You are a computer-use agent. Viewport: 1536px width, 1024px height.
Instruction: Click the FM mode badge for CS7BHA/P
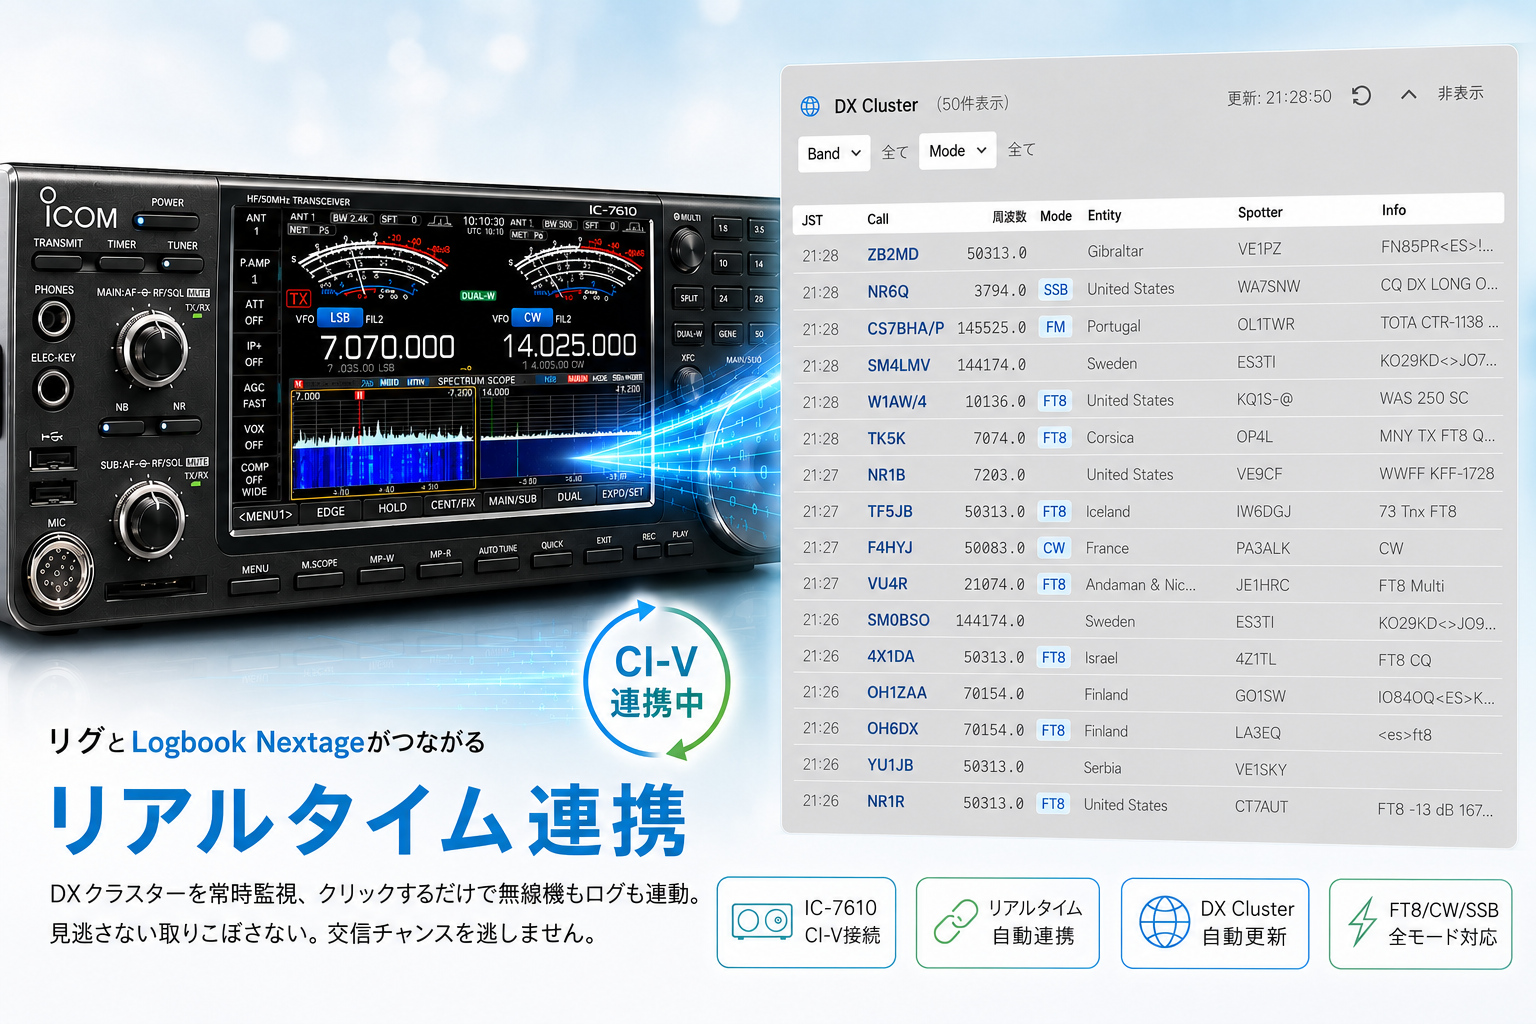click(x=1055, y=327)
